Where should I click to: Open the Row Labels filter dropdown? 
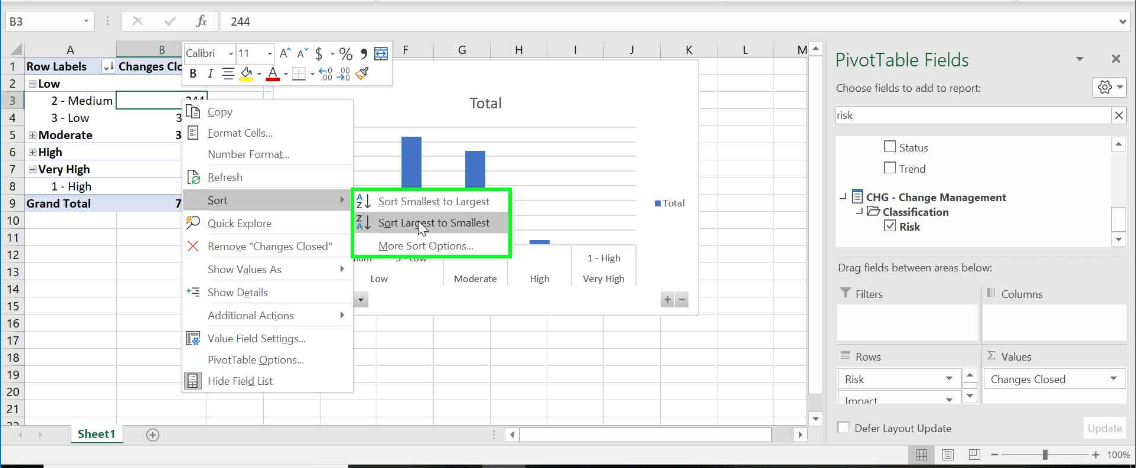point(109,67)
